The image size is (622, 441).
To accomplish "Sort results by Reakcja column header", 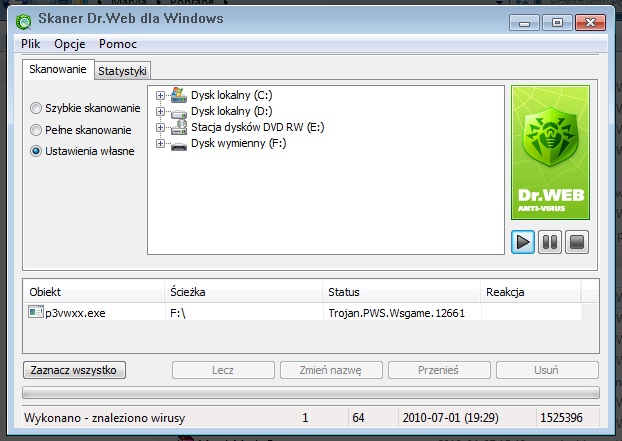I will [531, 292].
